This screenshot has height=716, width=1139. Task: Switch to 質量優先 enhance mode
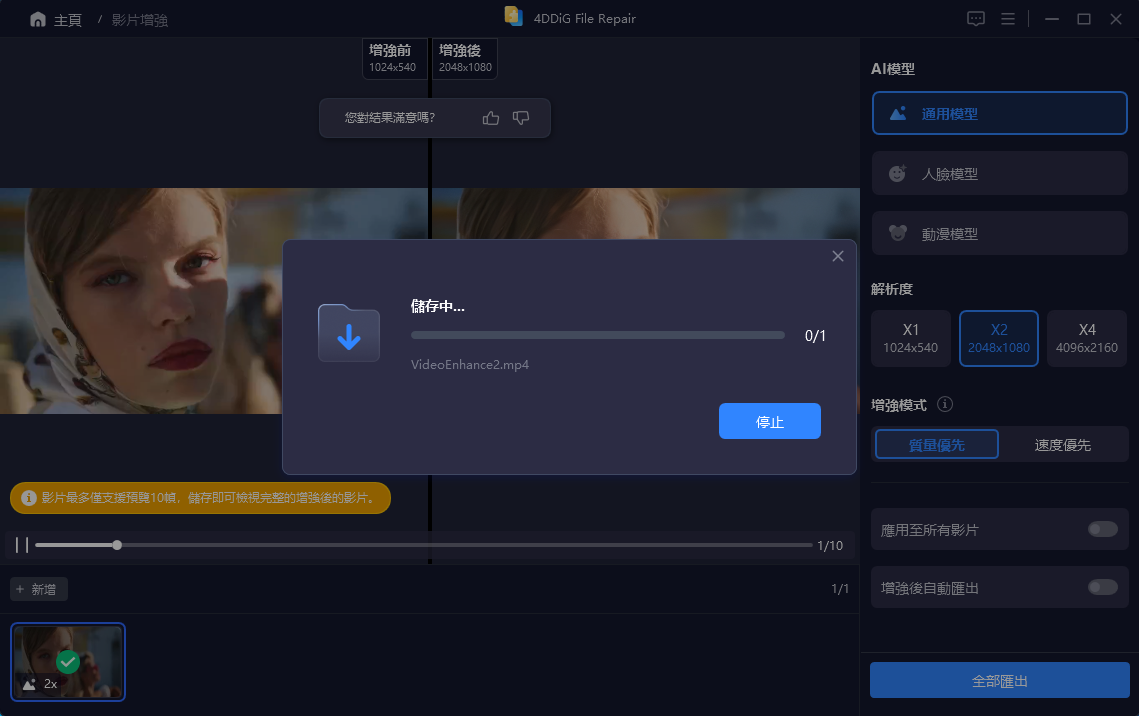click(x=936, y=444)
